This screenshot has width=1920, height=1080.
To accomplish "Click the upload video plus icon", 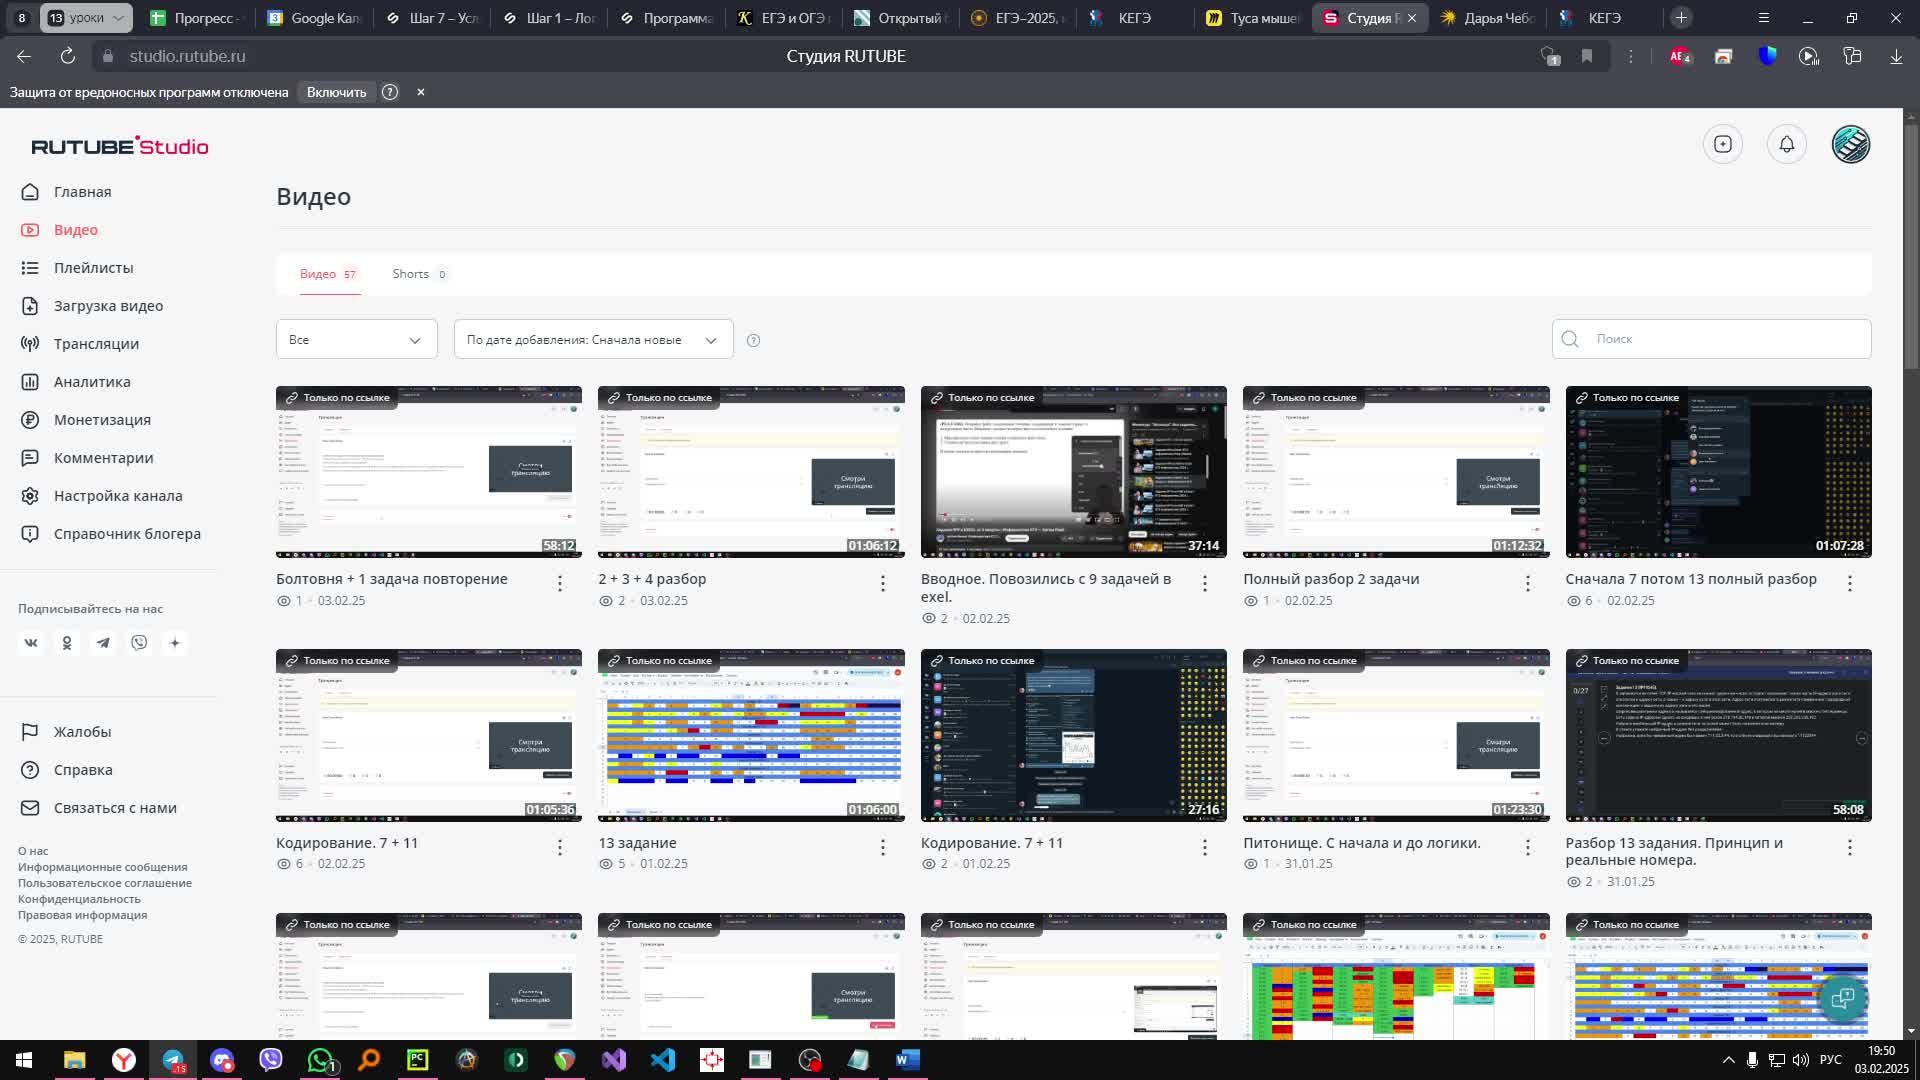I will pyautogui.click(x=1723, y=144).
